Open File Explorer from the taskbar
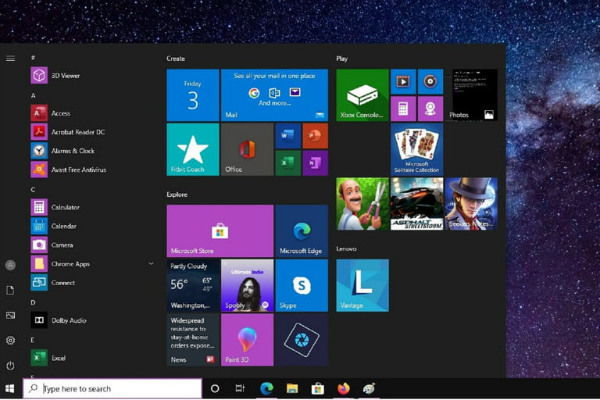The image size is (600, 400). (x=292, y=389)
